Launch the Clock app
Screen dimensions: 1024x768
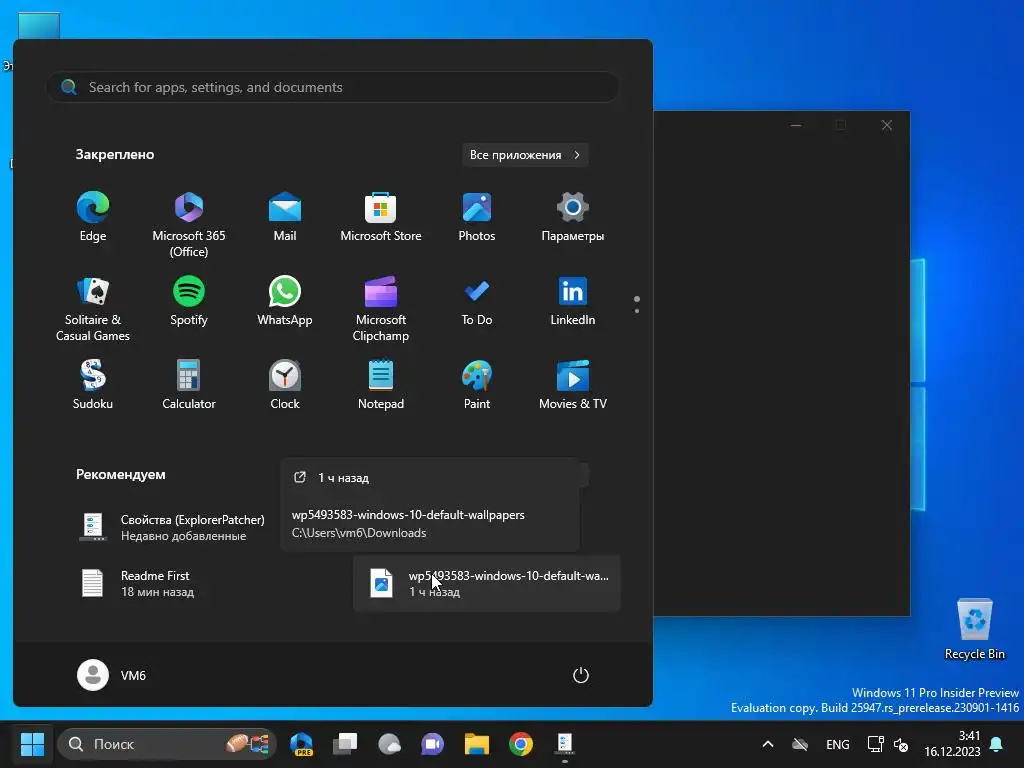click(285, 385)
